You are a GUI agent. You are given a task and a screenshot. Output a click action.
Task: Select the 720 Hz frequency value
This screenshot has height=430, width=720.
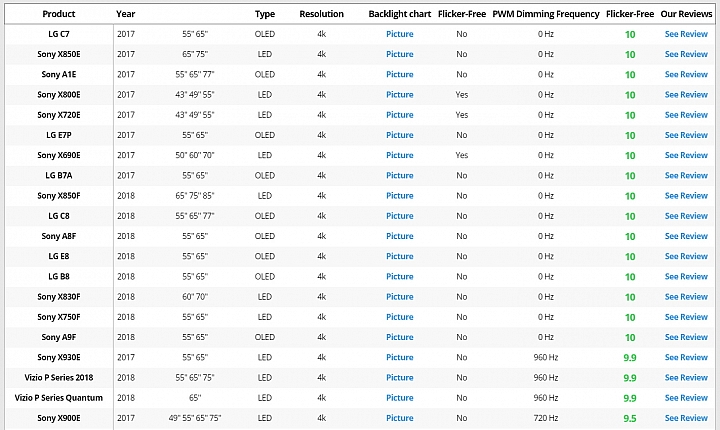pyautogui.click(x=546, y=418)
